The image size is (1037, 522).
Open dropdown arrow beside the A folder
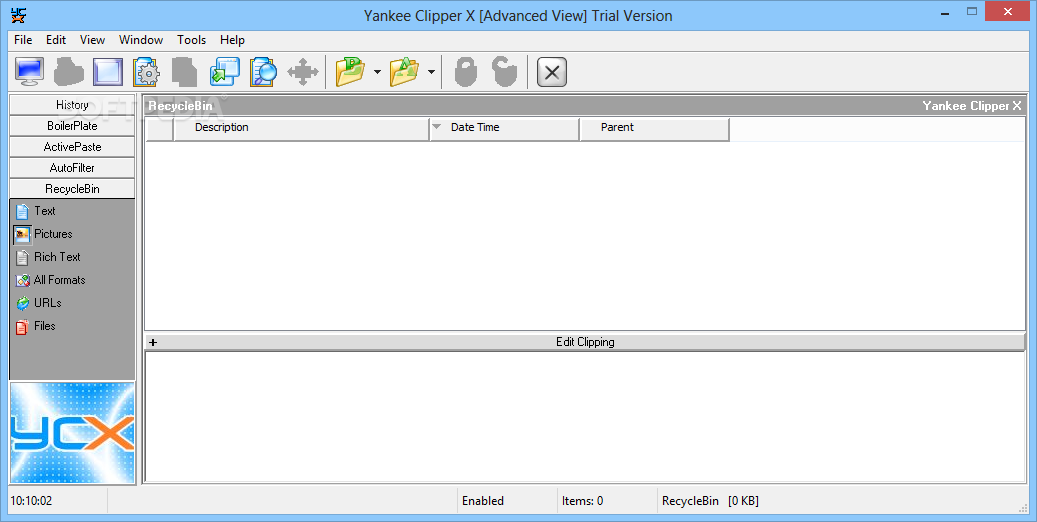(x=431, y=71)
